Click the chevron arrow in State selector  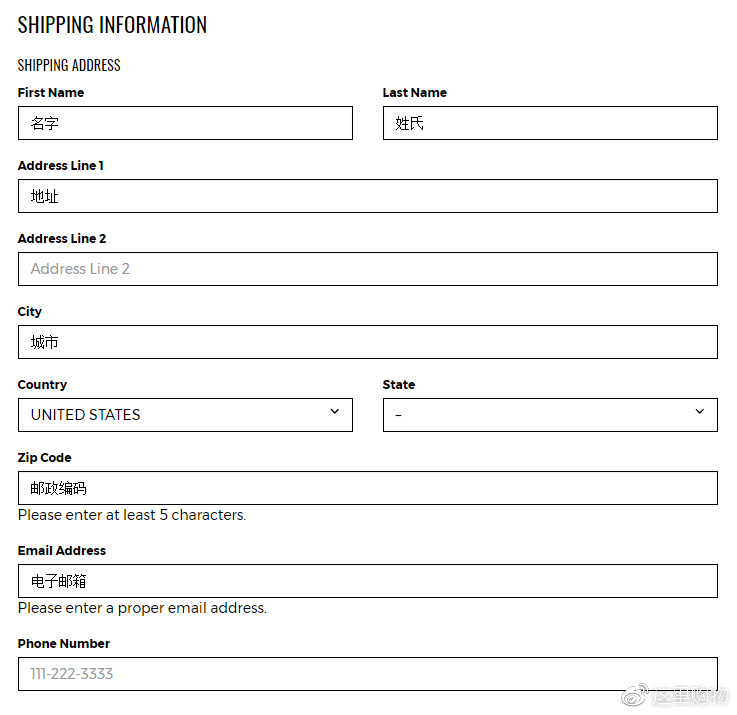click(x=700, y=411)
